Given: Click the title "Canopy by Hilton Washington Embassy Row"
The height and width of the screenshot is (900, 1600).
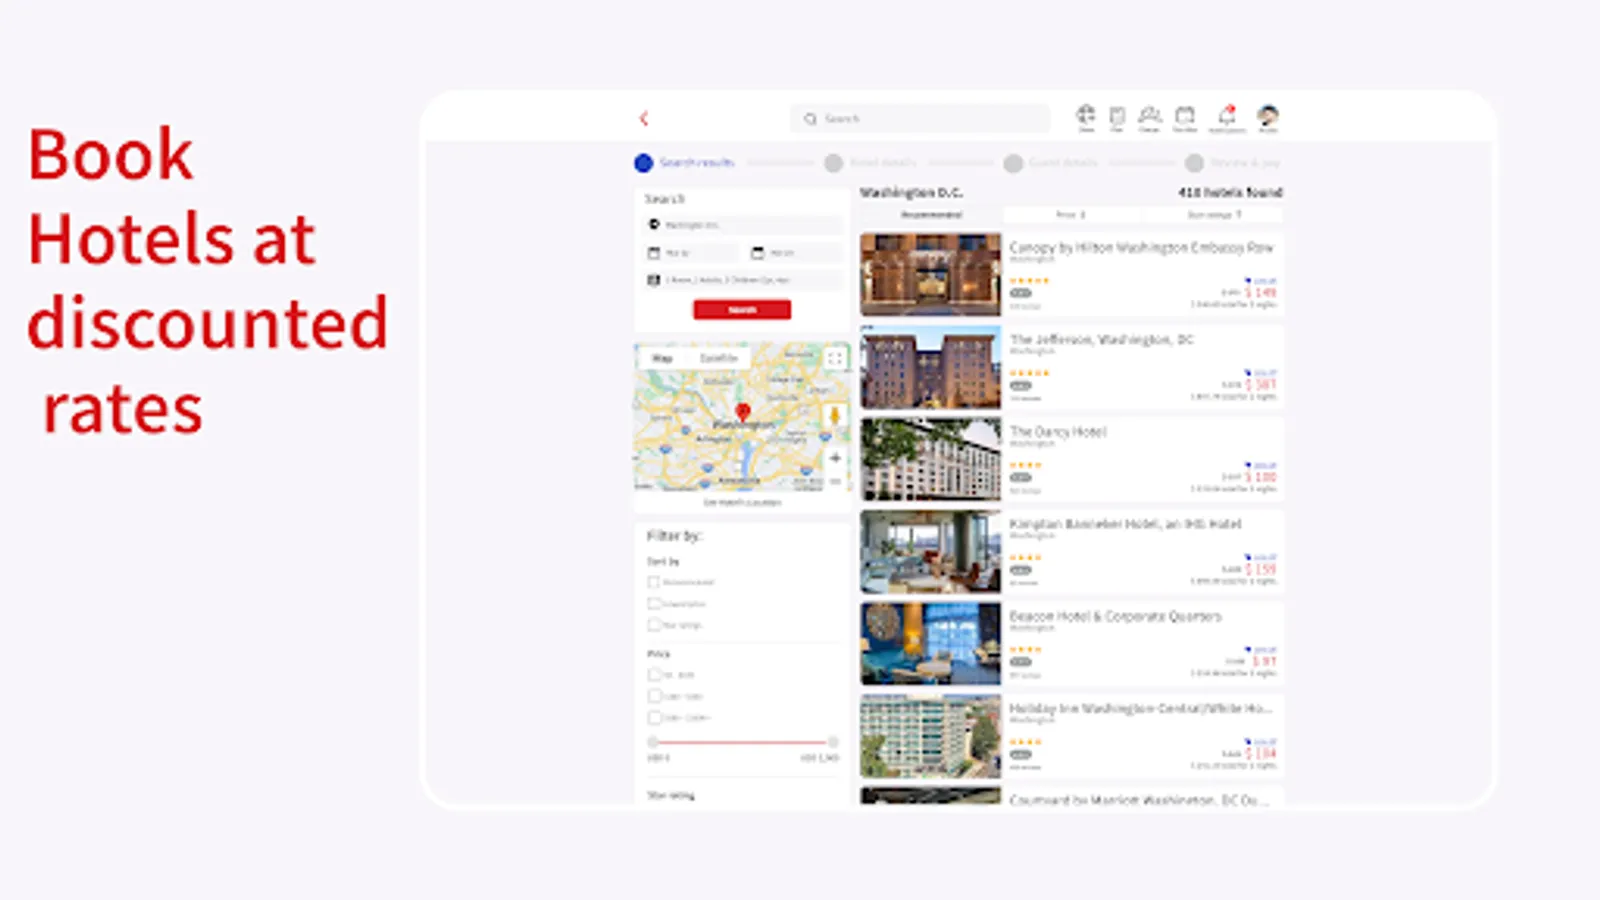Looking at the screenshot, I should [1141, 247].
